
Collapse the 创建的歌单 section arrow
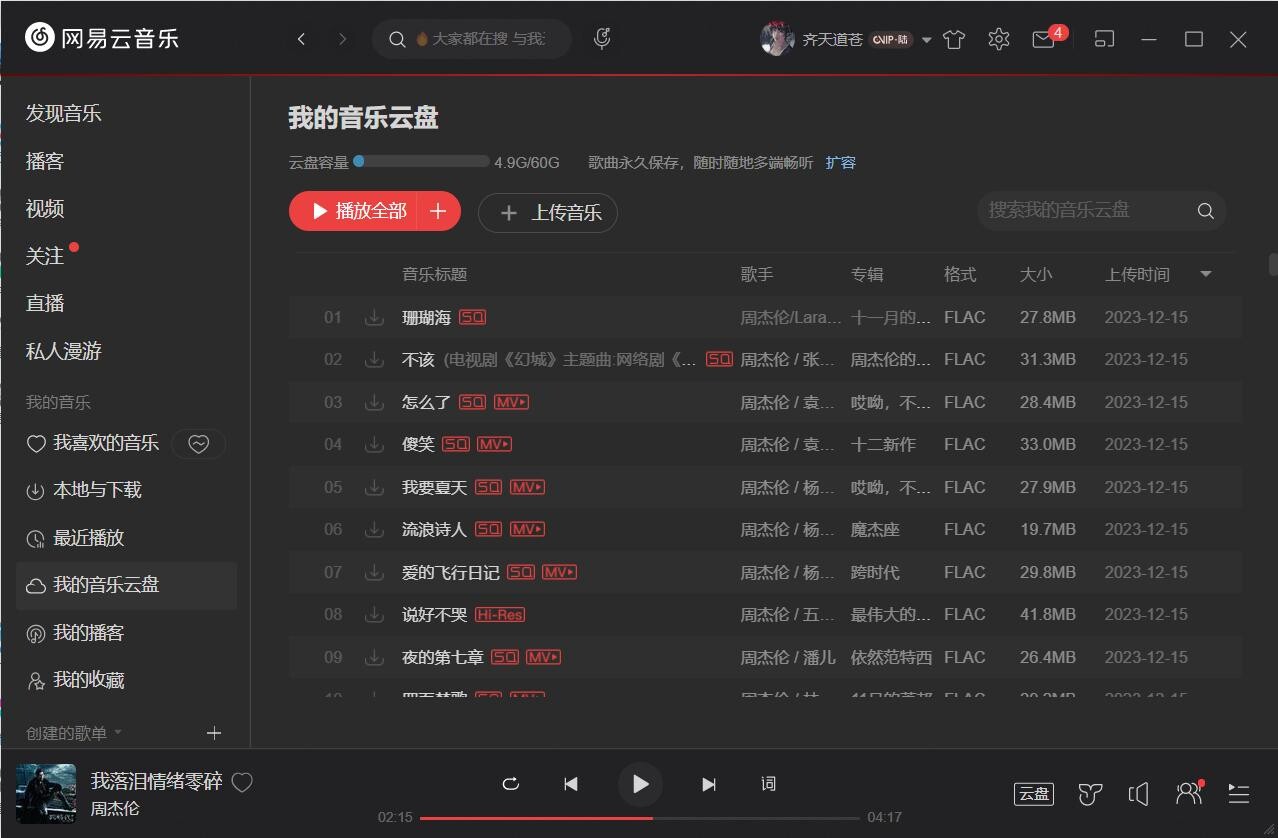[118, 732]
